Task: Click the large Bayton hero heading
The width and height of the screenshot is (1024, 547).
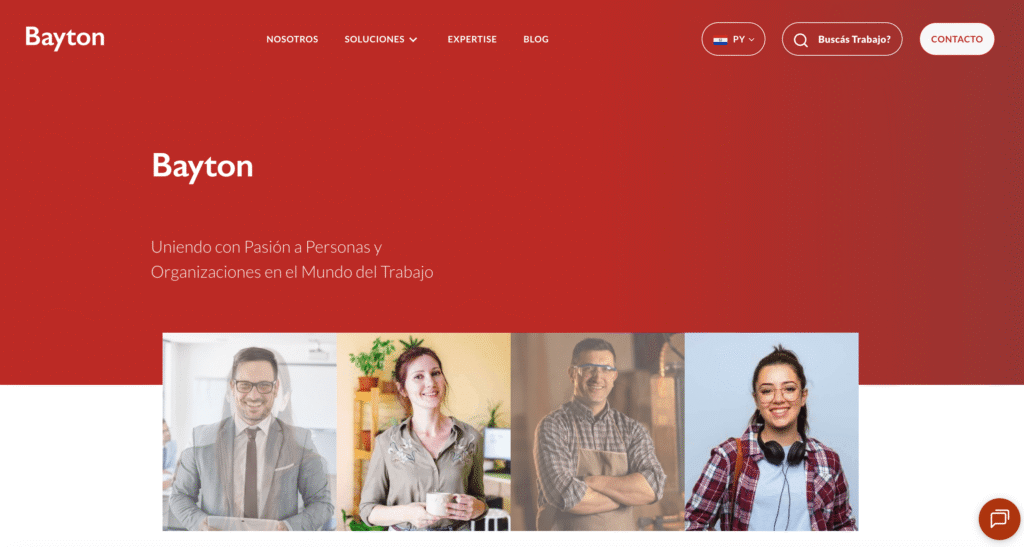Action: 202,166
